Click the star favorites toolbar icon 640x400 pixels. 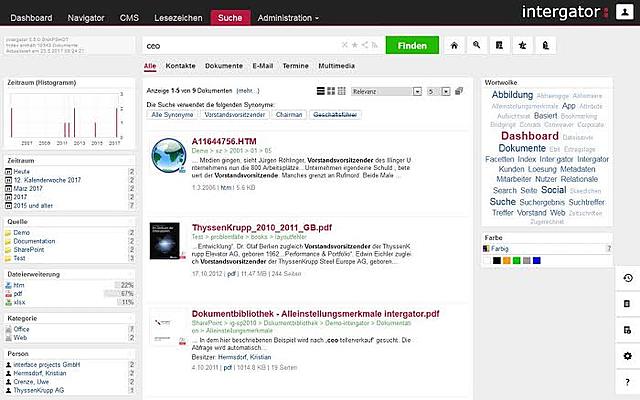[x=522, y=45]
